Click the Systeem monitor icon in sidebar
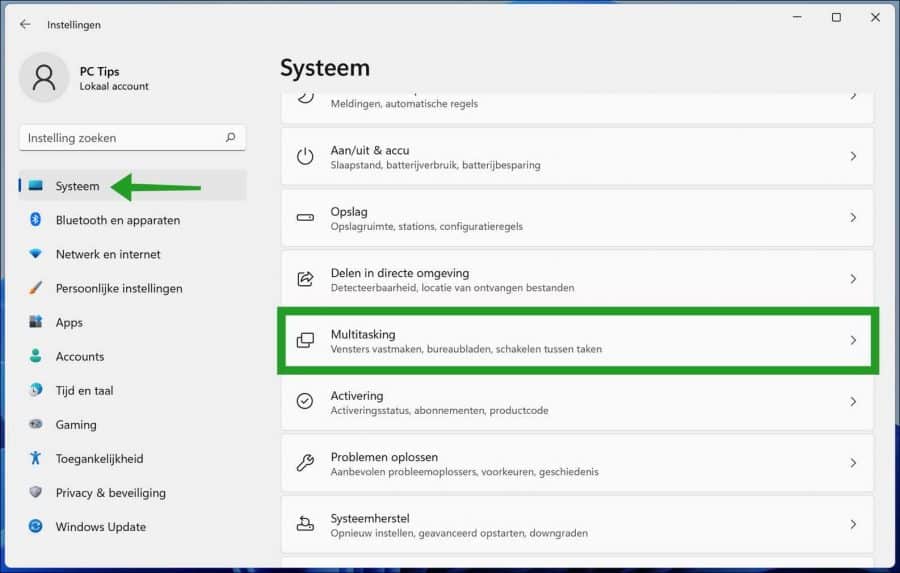 click(36, 185)
